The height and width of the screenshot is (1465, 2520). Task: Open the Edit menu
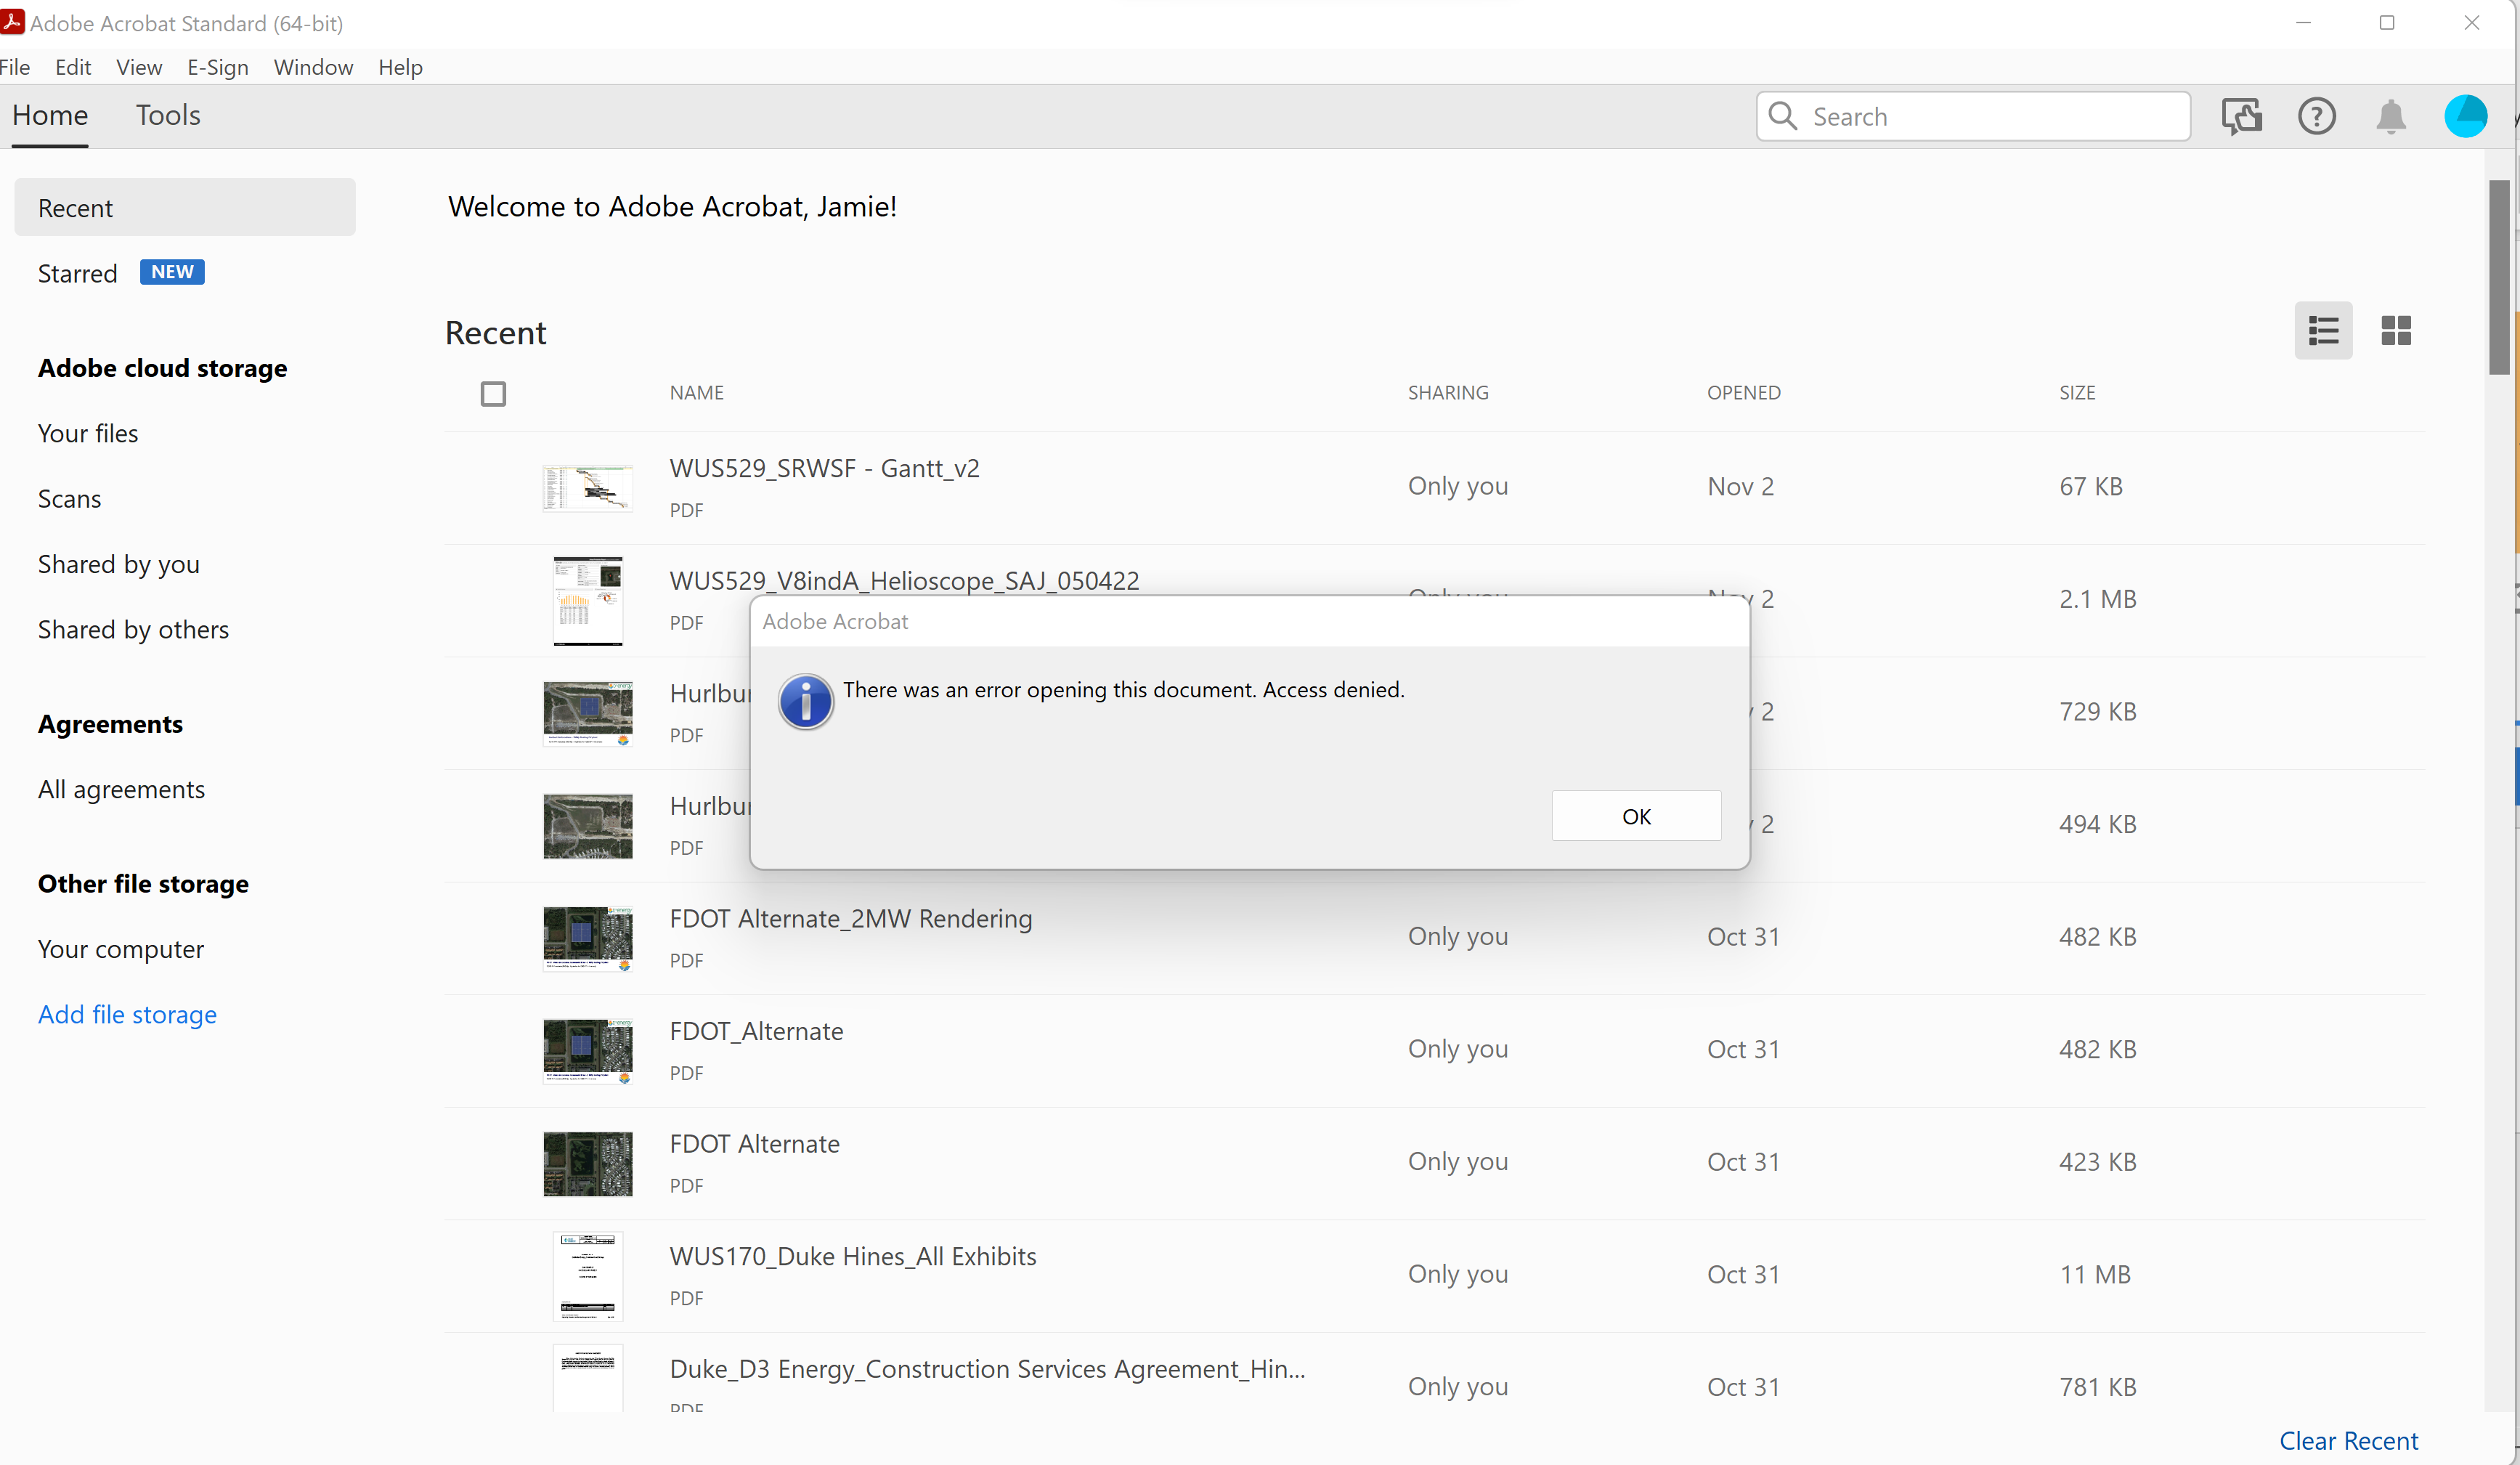pyautogui.click(x=73, y=67)
